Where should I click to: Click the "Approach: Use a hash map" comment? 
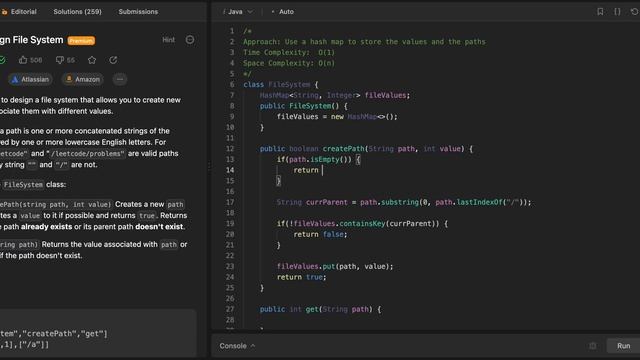click(x=364, y=42)
